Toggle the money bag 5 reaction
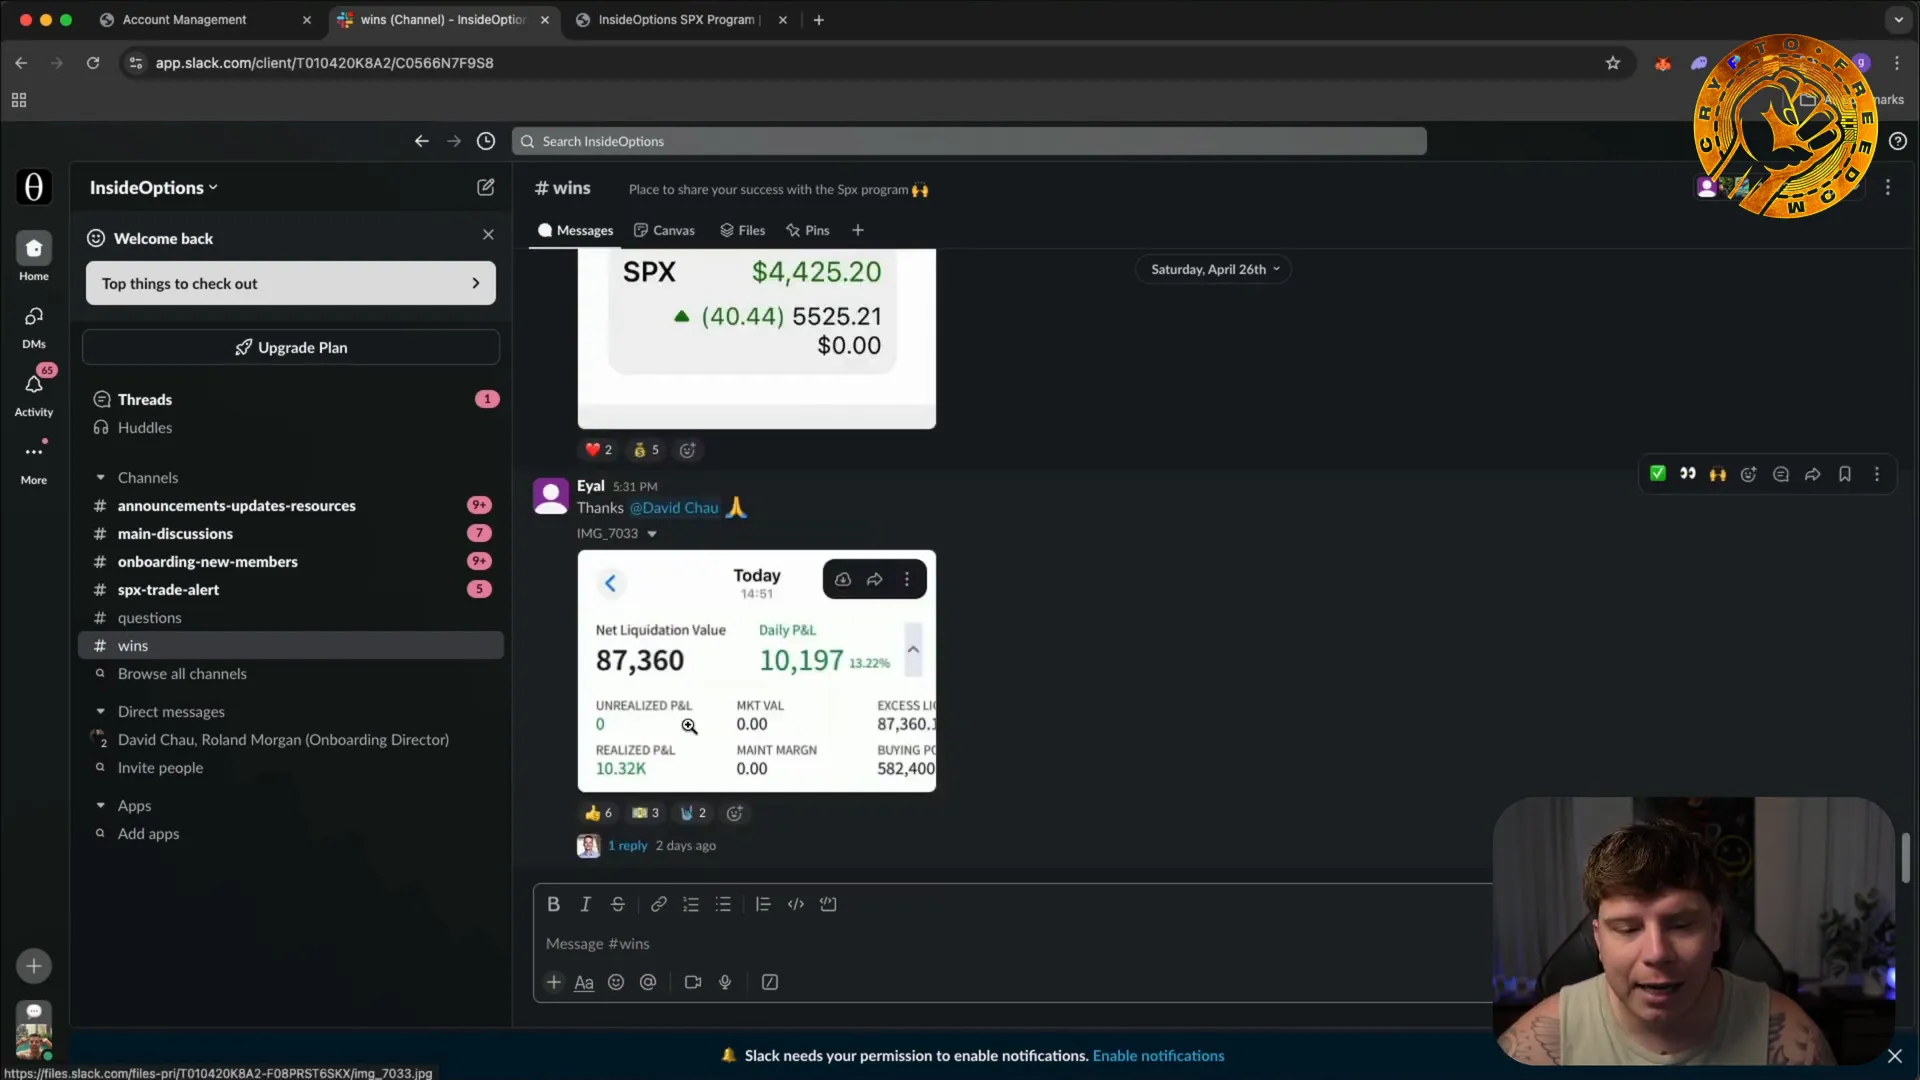The image size is (1920, 1080). (646, 450)
